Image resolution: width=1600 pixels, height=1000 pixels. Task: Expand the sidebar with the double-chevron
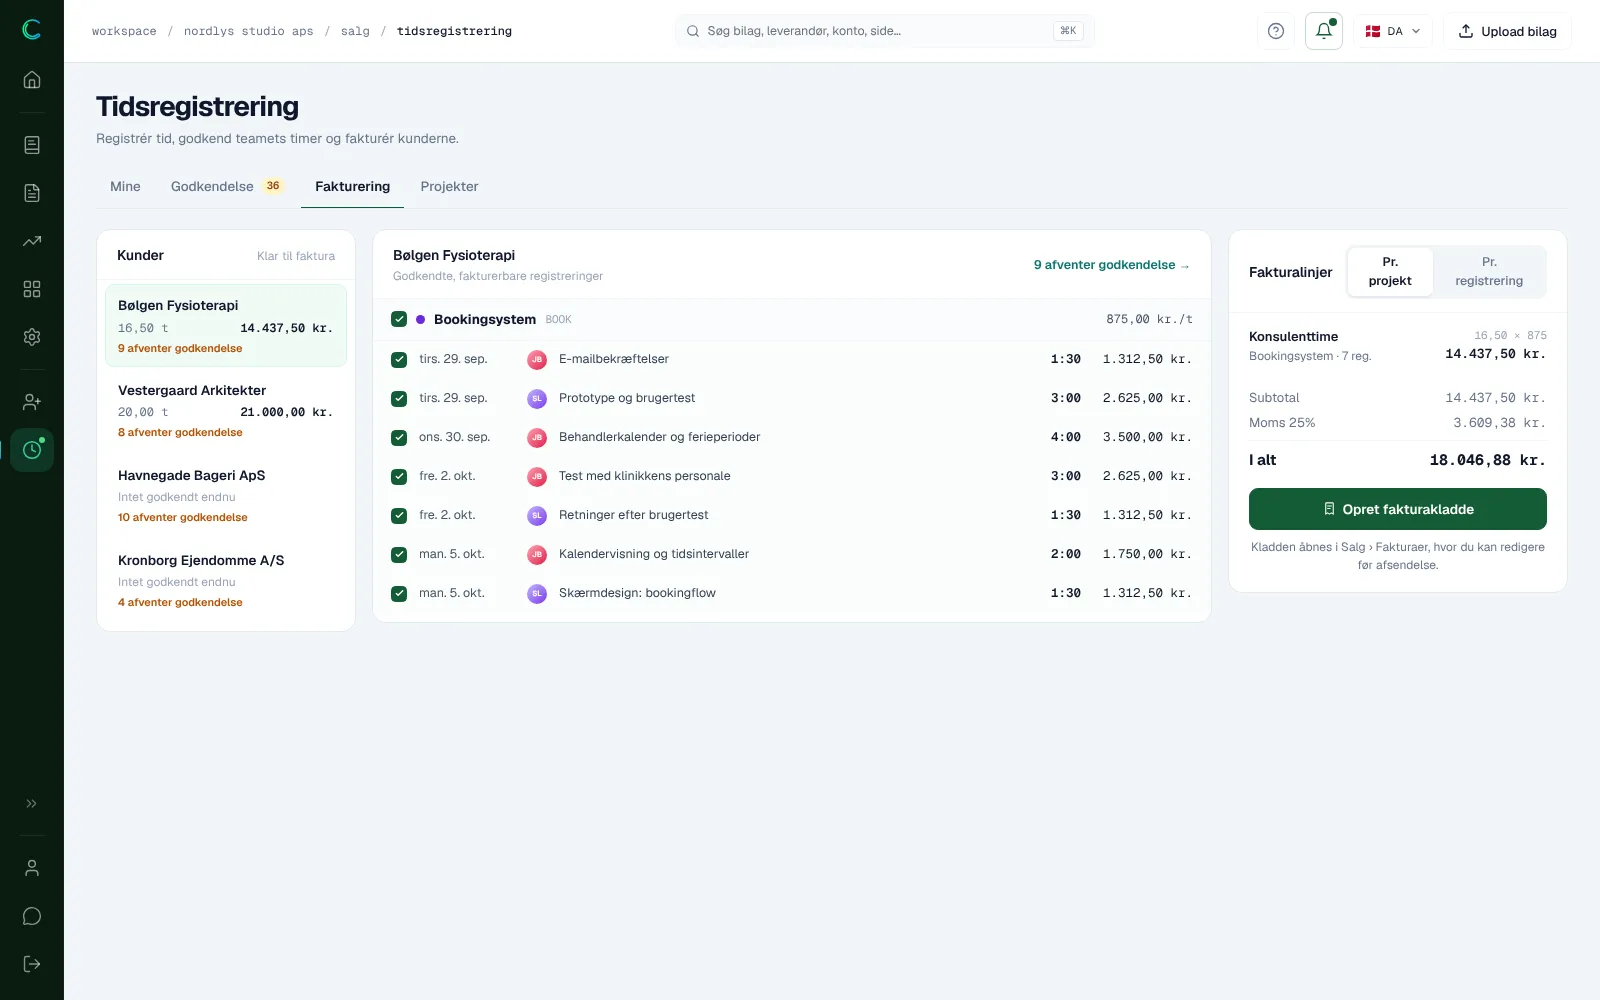[x=32, y=803]
